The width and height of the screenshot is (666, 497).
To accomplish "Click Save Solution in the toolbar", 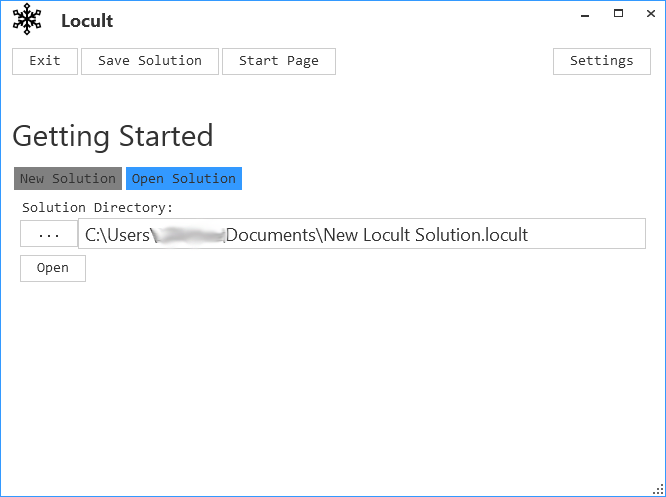I will pos(150,61).
